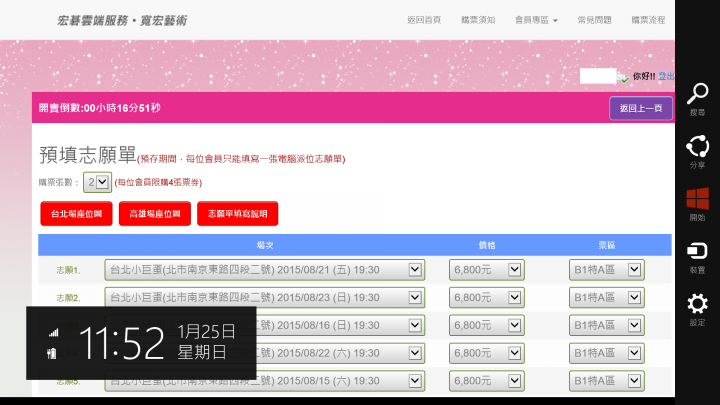Open 志願1 session dropdown (2015/08/21)

click(264, 270)
